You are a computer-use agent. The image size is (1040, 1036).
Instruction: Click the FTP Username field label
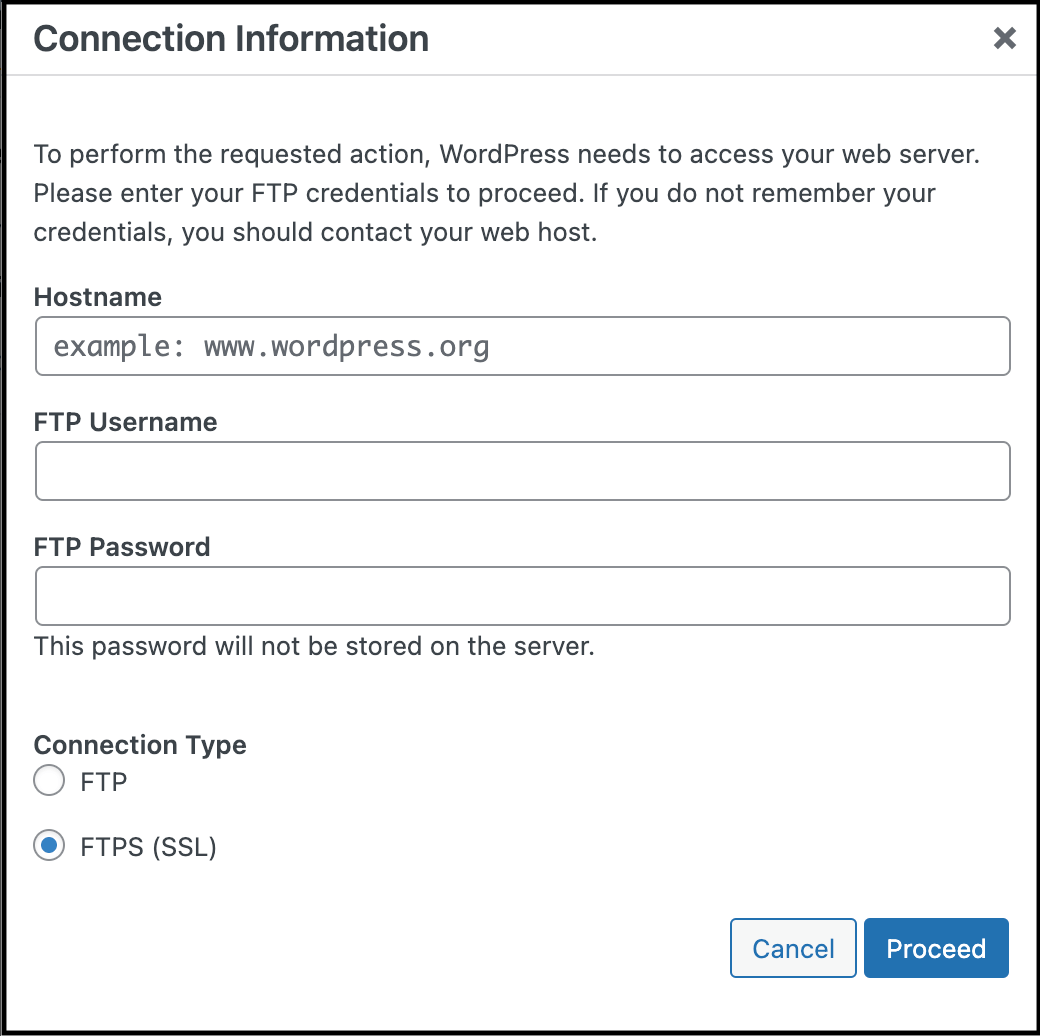[125, 422]
